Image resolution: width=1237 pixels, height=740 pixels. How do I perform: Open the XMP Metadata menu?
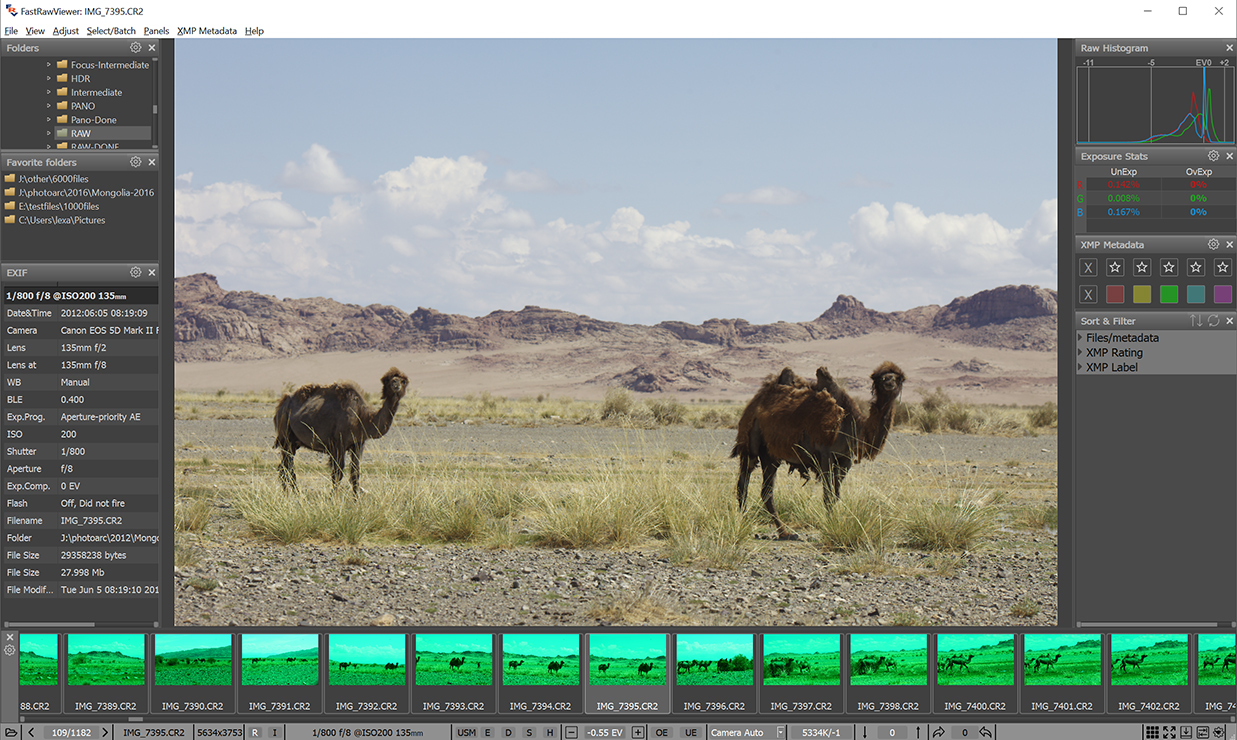[207, 31]
